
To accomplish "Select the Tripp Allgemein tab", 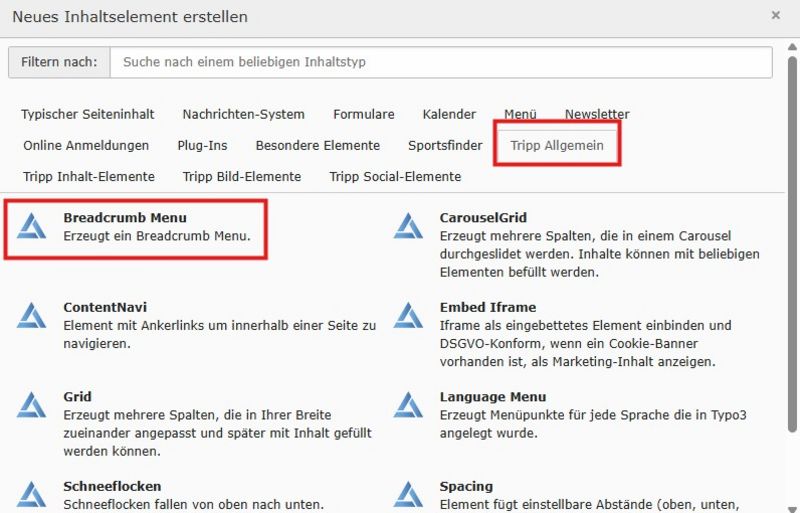I will click(557, 146).
